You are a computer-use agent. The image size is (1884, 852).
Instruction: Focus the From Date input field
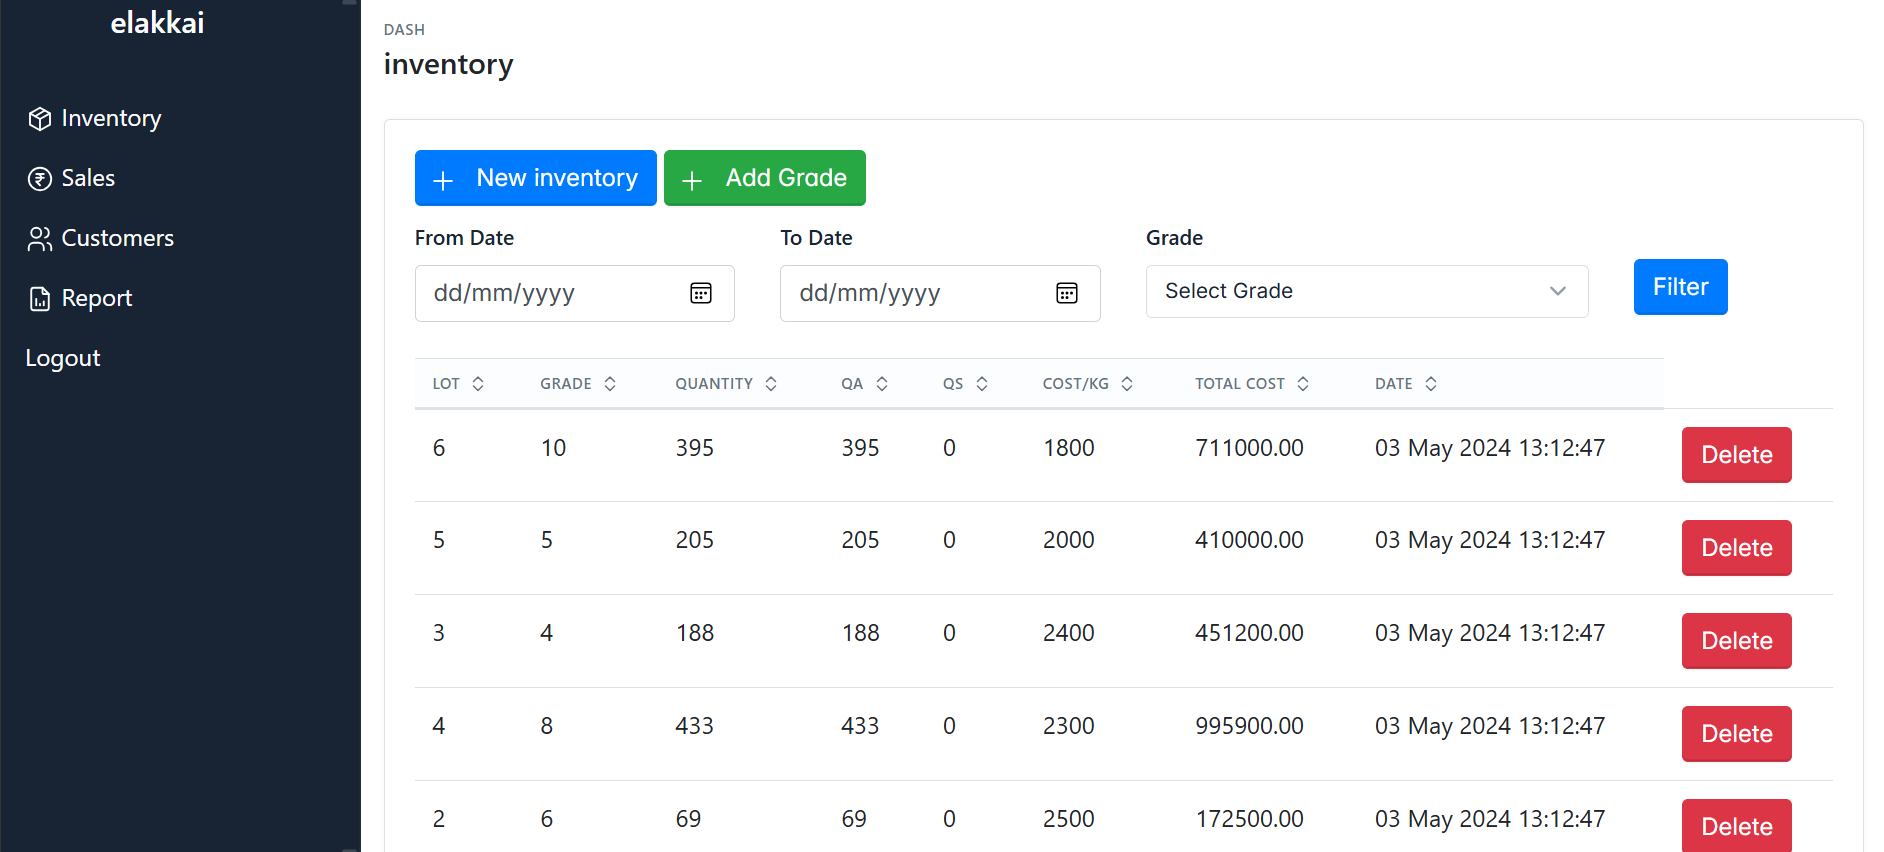click(x=550, y=293)
